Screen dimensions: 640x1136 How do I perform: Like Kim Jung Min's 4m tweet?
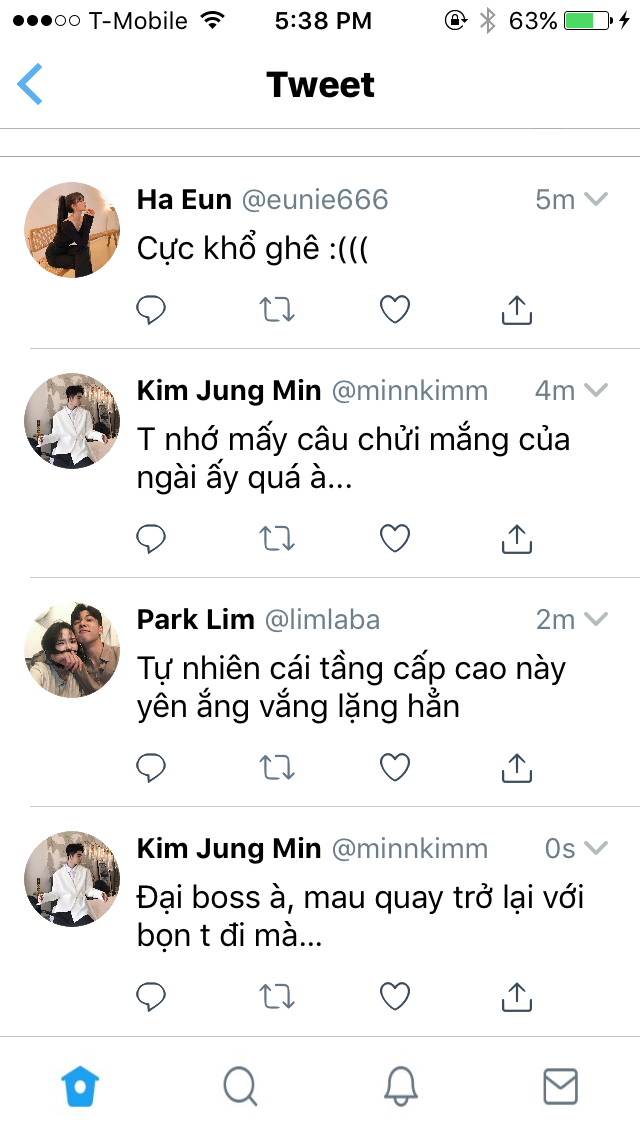click(395, 538)
